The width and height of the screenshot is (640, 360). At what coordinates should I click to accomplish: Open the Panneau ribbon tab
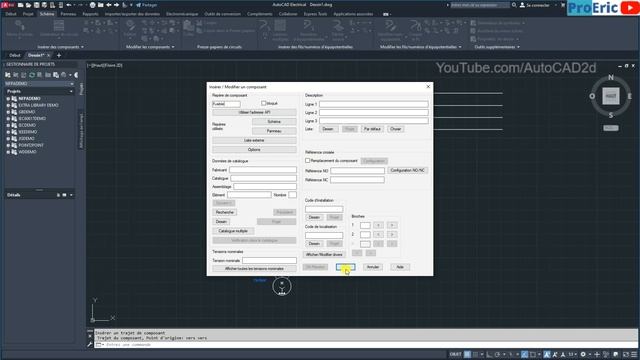pyautogui.click(x=68, y=14)
